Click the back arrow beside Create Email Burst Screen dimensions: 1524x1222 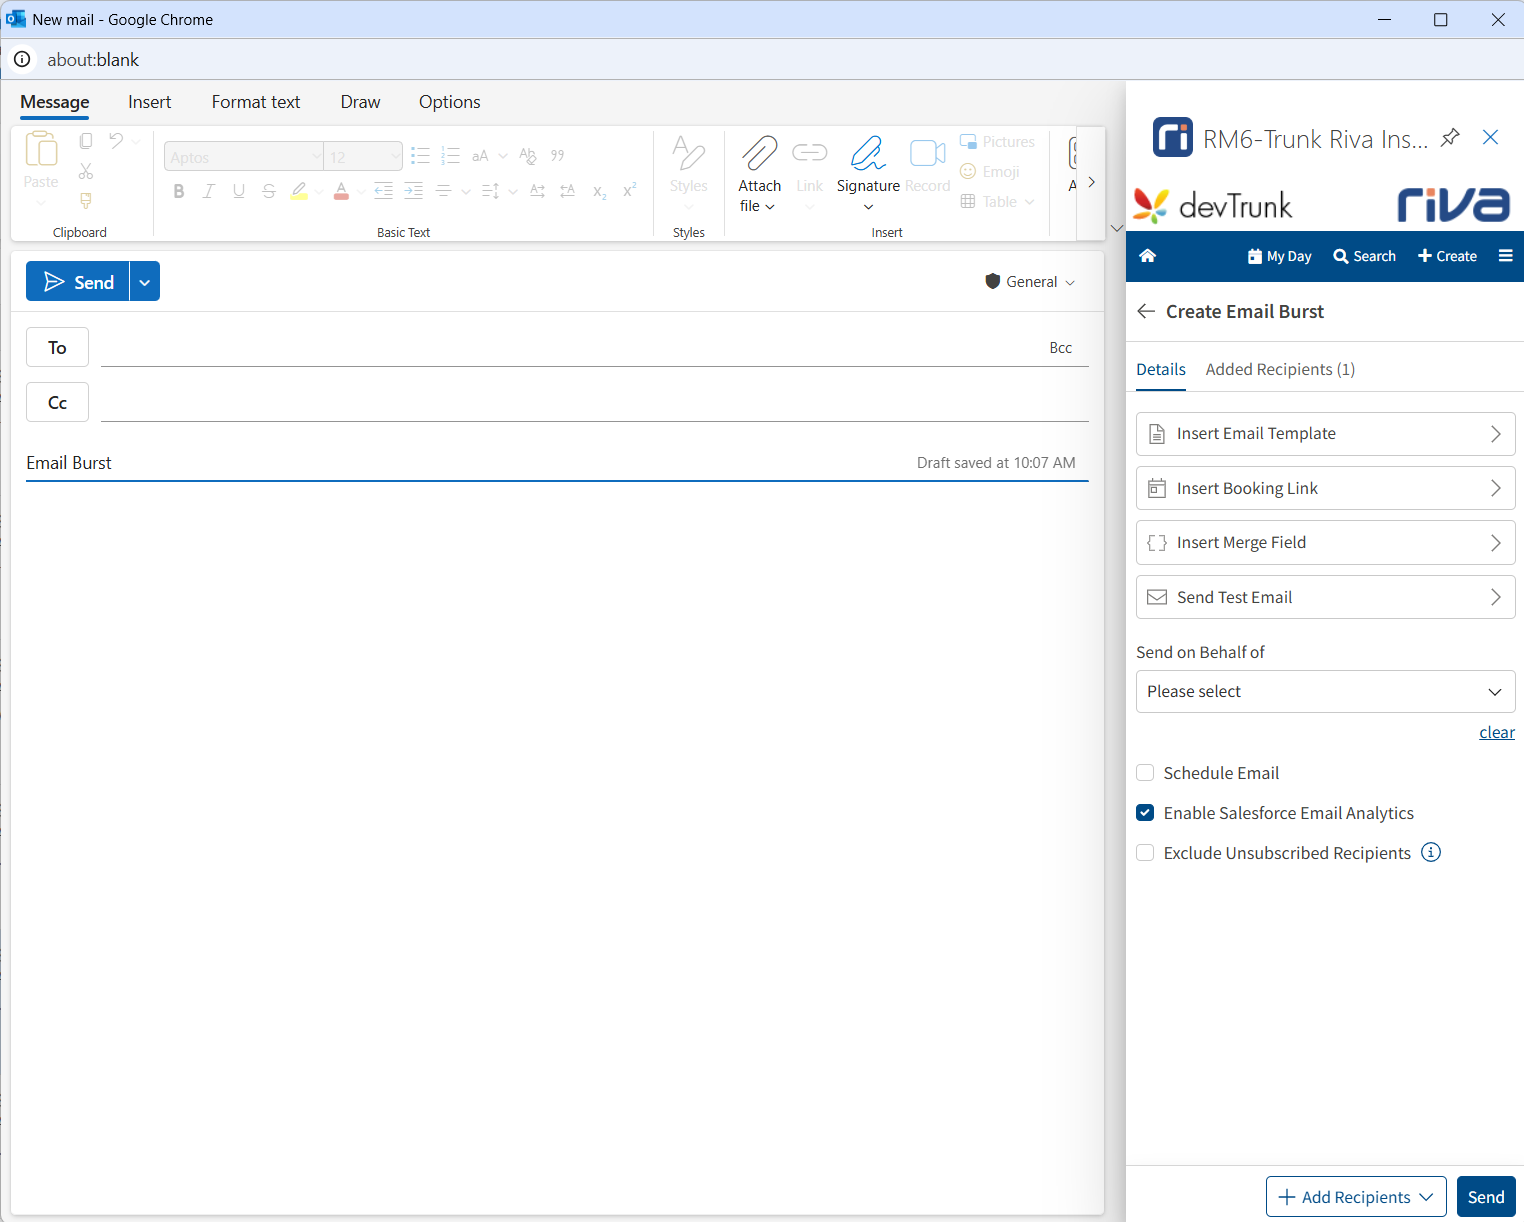click(x=1146, y=312)
